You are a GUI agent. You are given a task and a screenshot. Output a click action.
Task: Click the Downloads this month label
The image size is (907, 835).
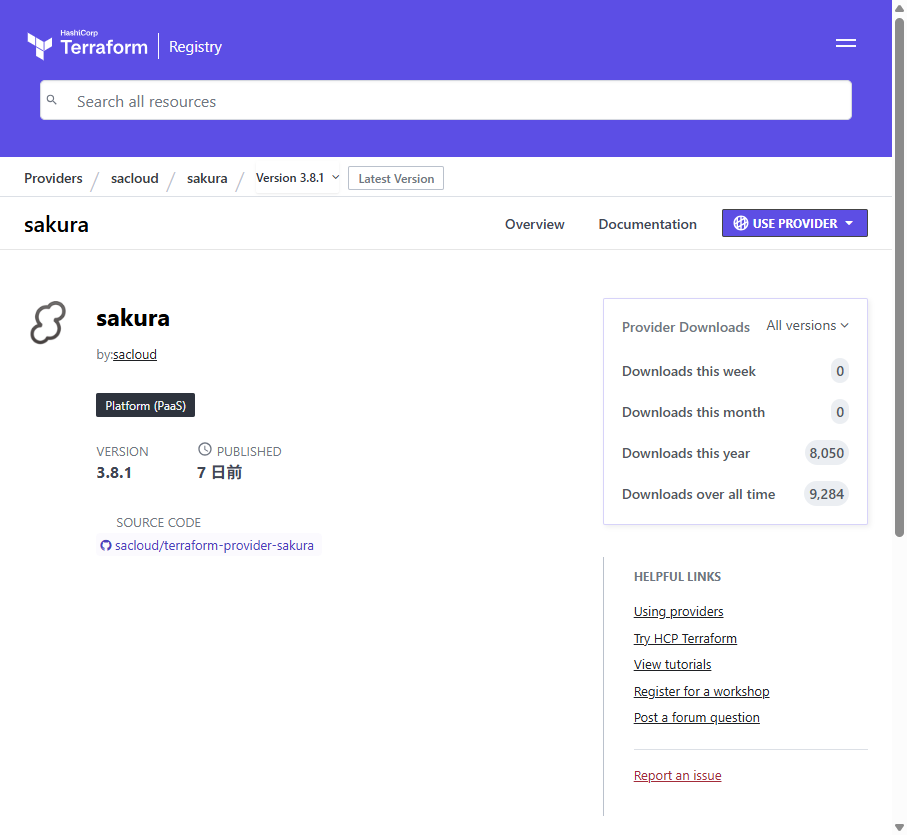(694, 412)
